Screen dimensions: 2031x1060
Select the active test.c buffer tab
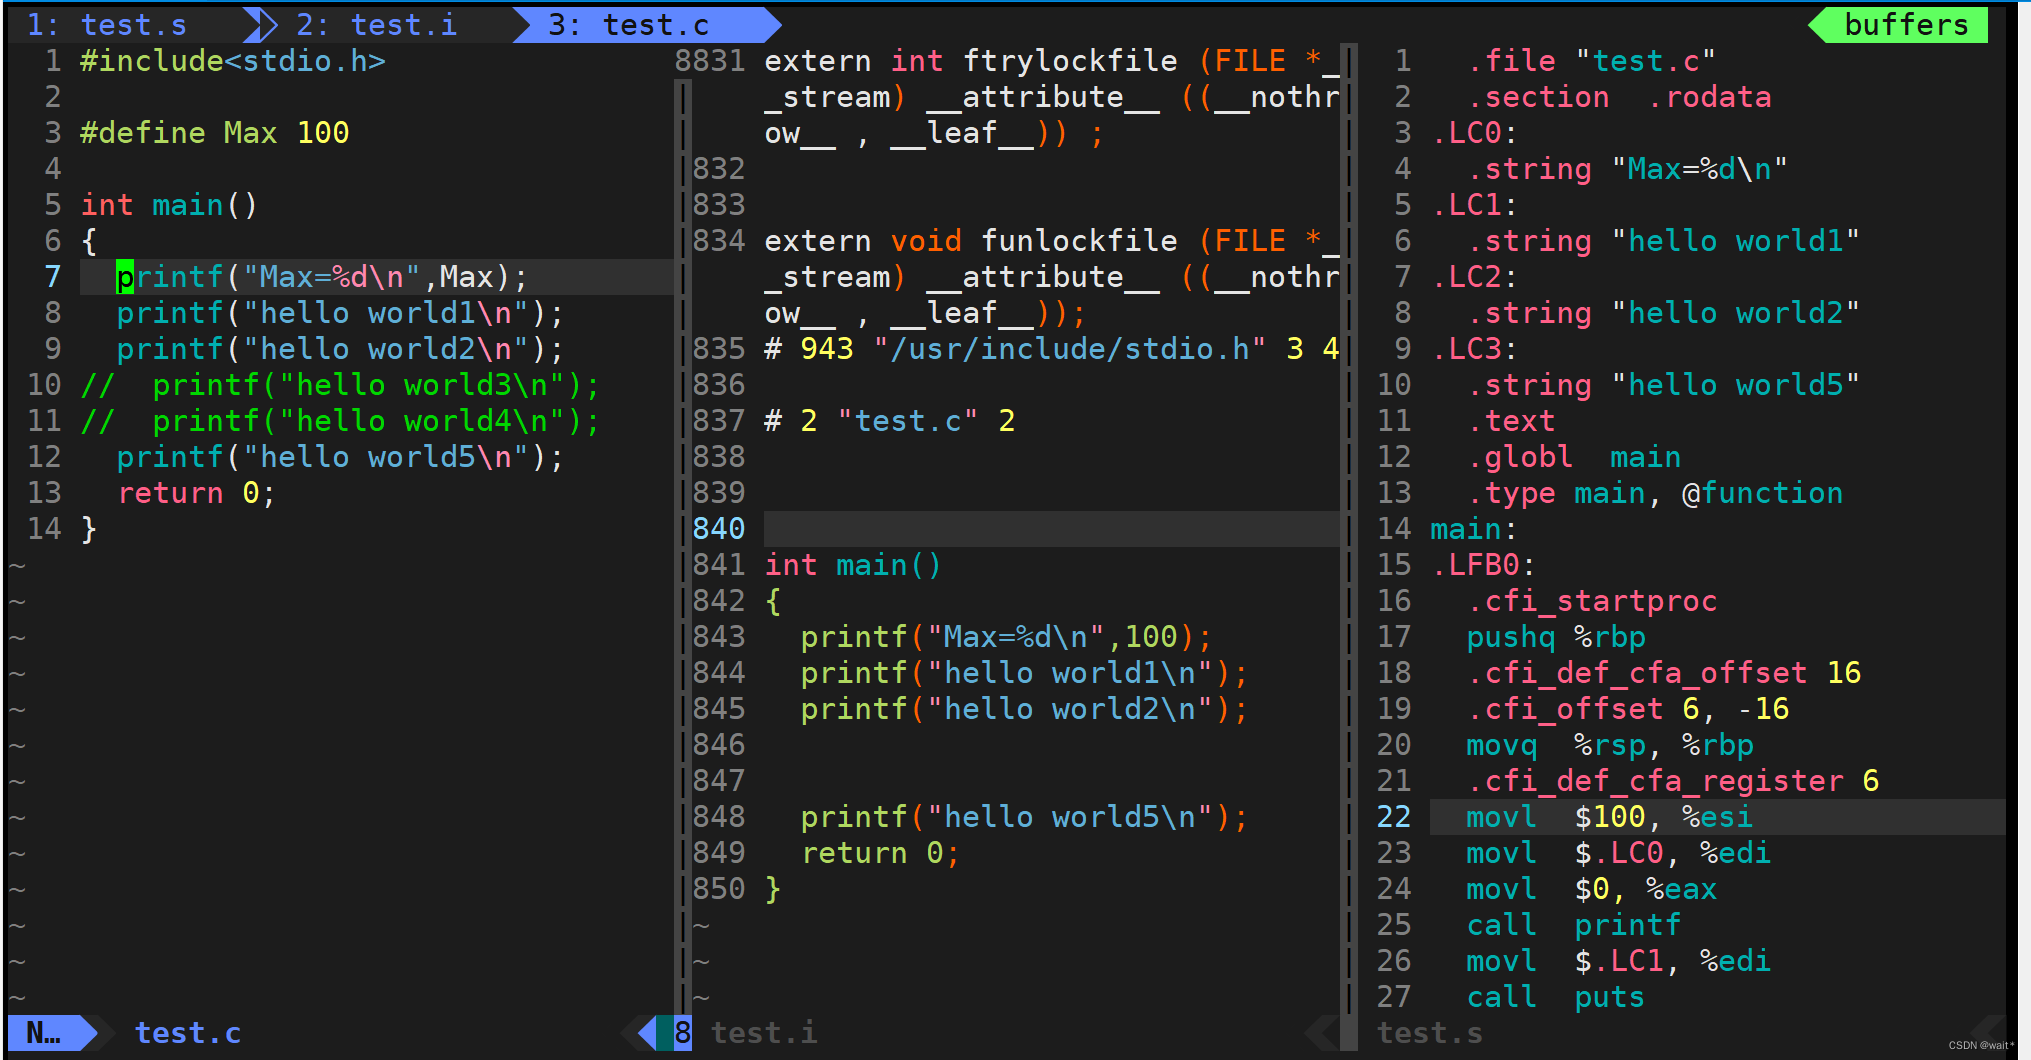click(629, 25)
